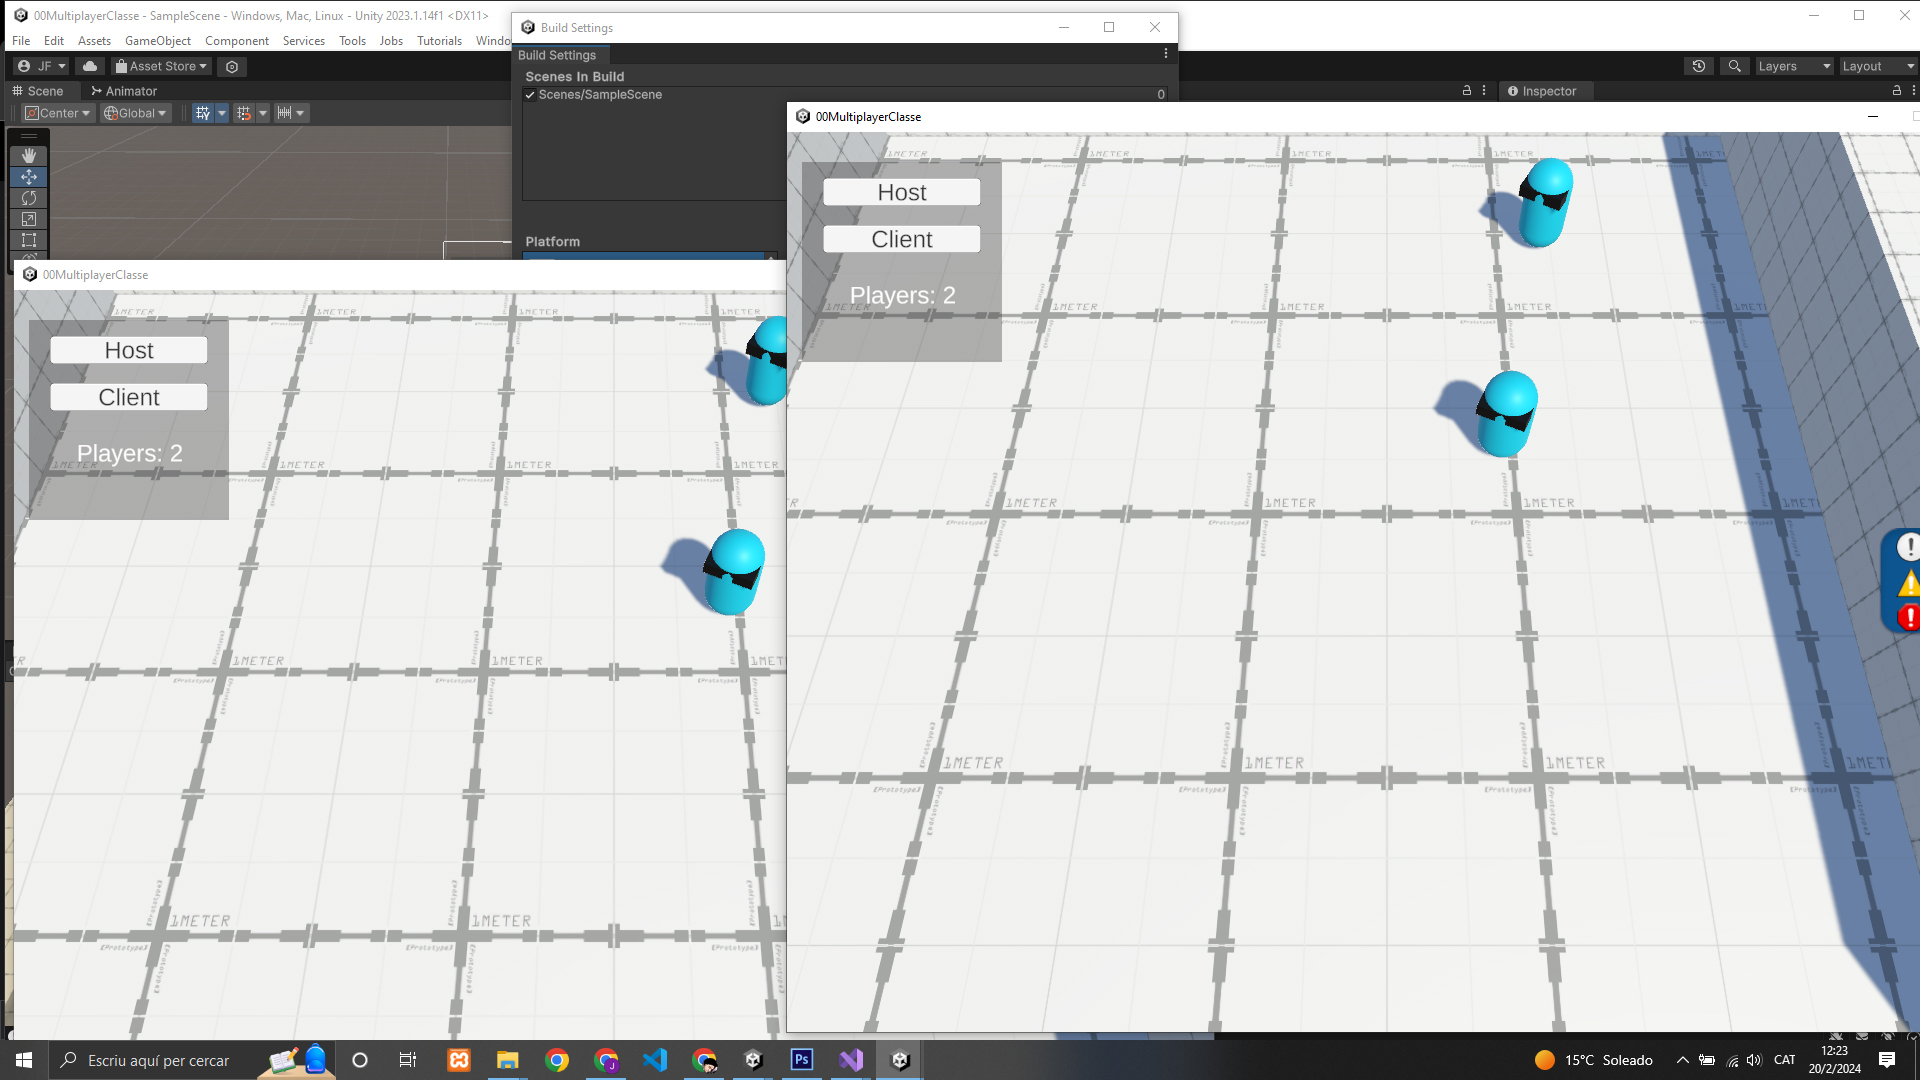Click the search magnifier in Unity toolbar
Viewport: 1920px width, 1080px height.
point(1735,66)
